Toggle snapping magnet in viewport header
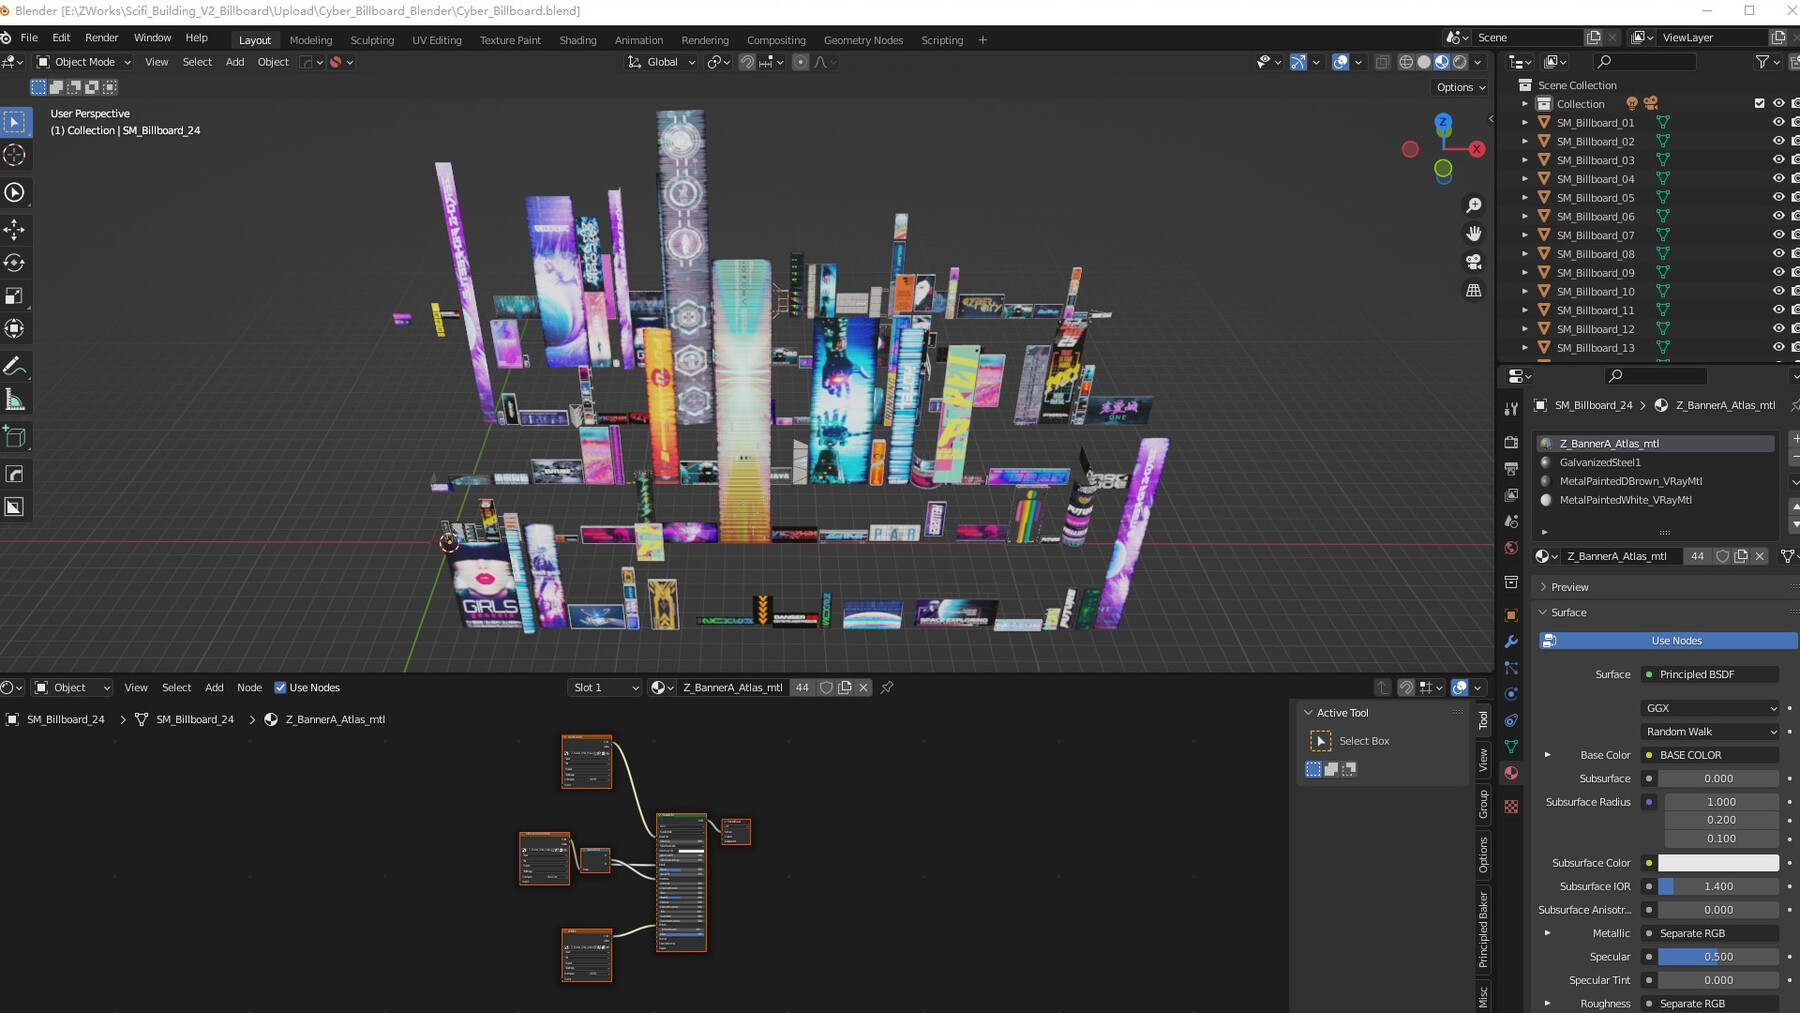Image resolution: width=1800 pixels, height=1013 pixels. point(747,62)
